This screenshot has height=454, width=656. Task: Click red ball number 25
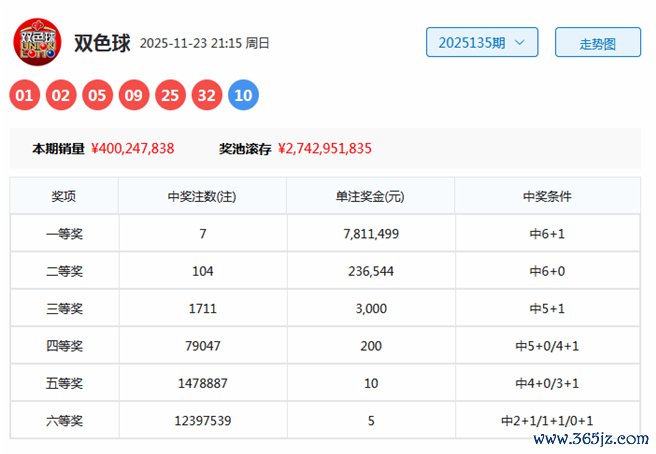170,96
